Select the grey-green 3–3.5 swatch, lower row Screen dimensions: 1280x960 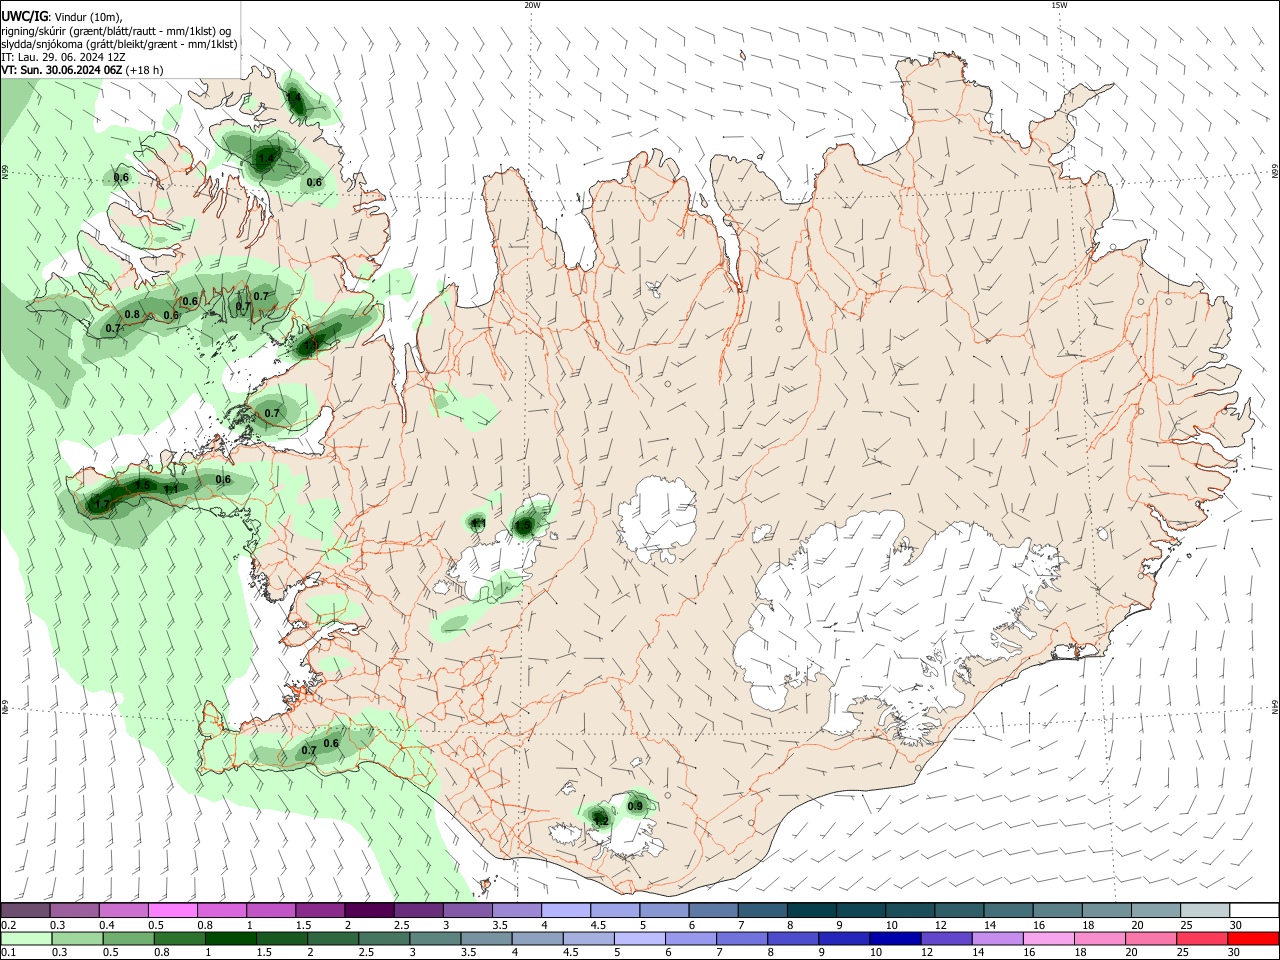tap(435, 938)
